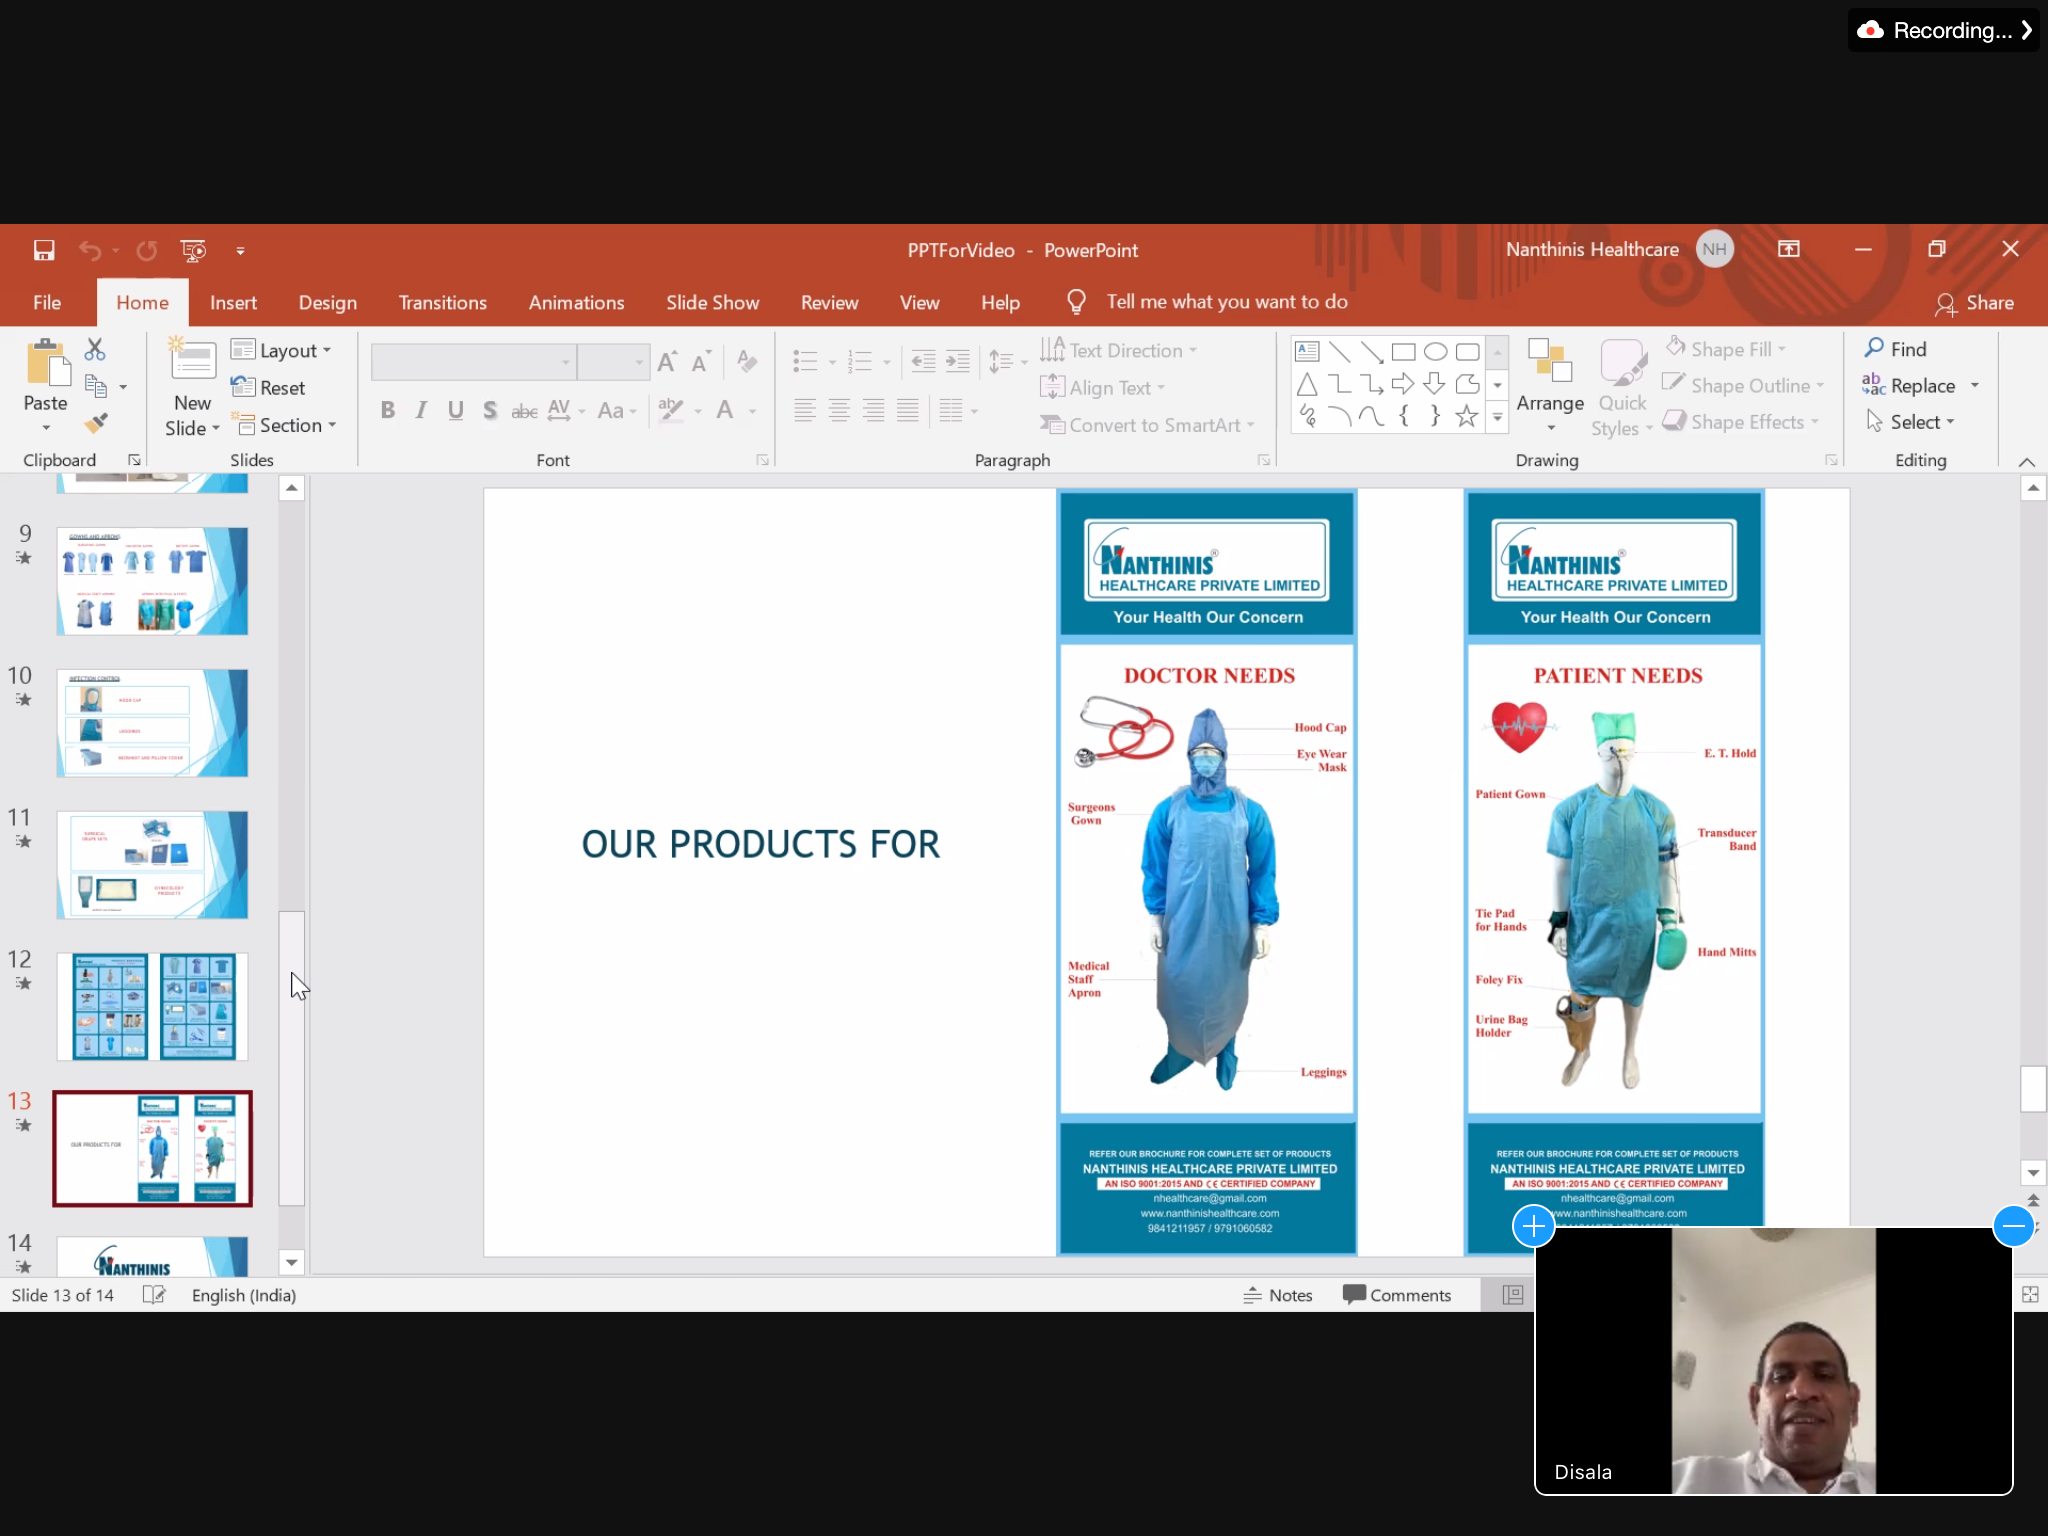Align text left icon

pos(805,410)
